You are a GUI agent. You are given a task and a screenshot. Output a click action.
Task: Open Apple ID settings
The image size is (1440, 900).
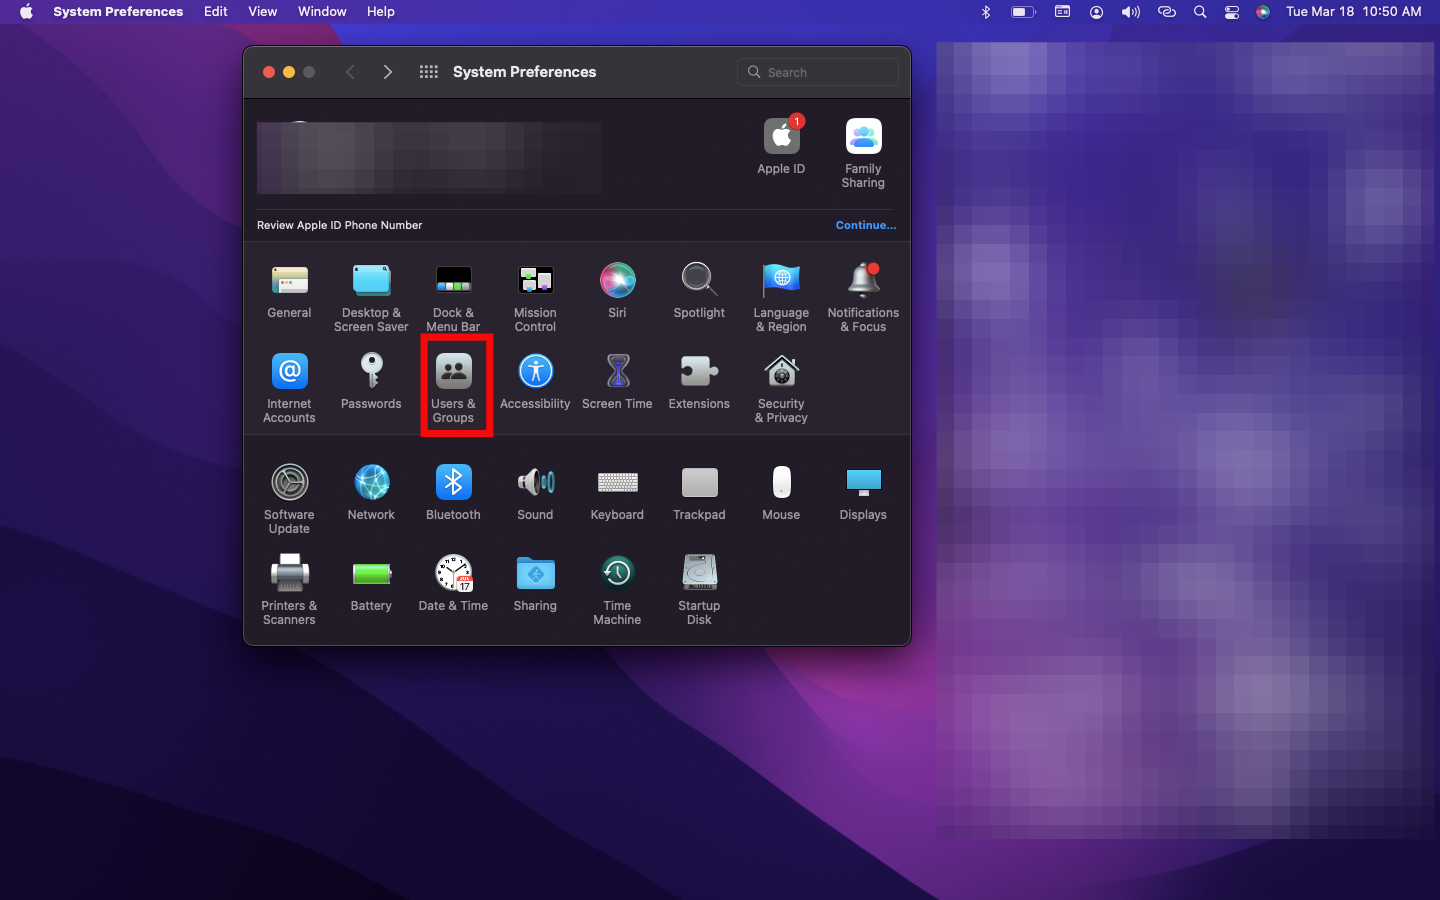(781, 146)
